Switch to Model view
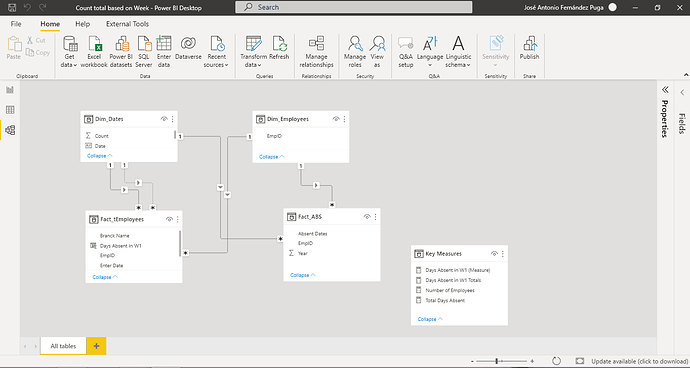This screenshot has width=690, height=368. (10, 130)
